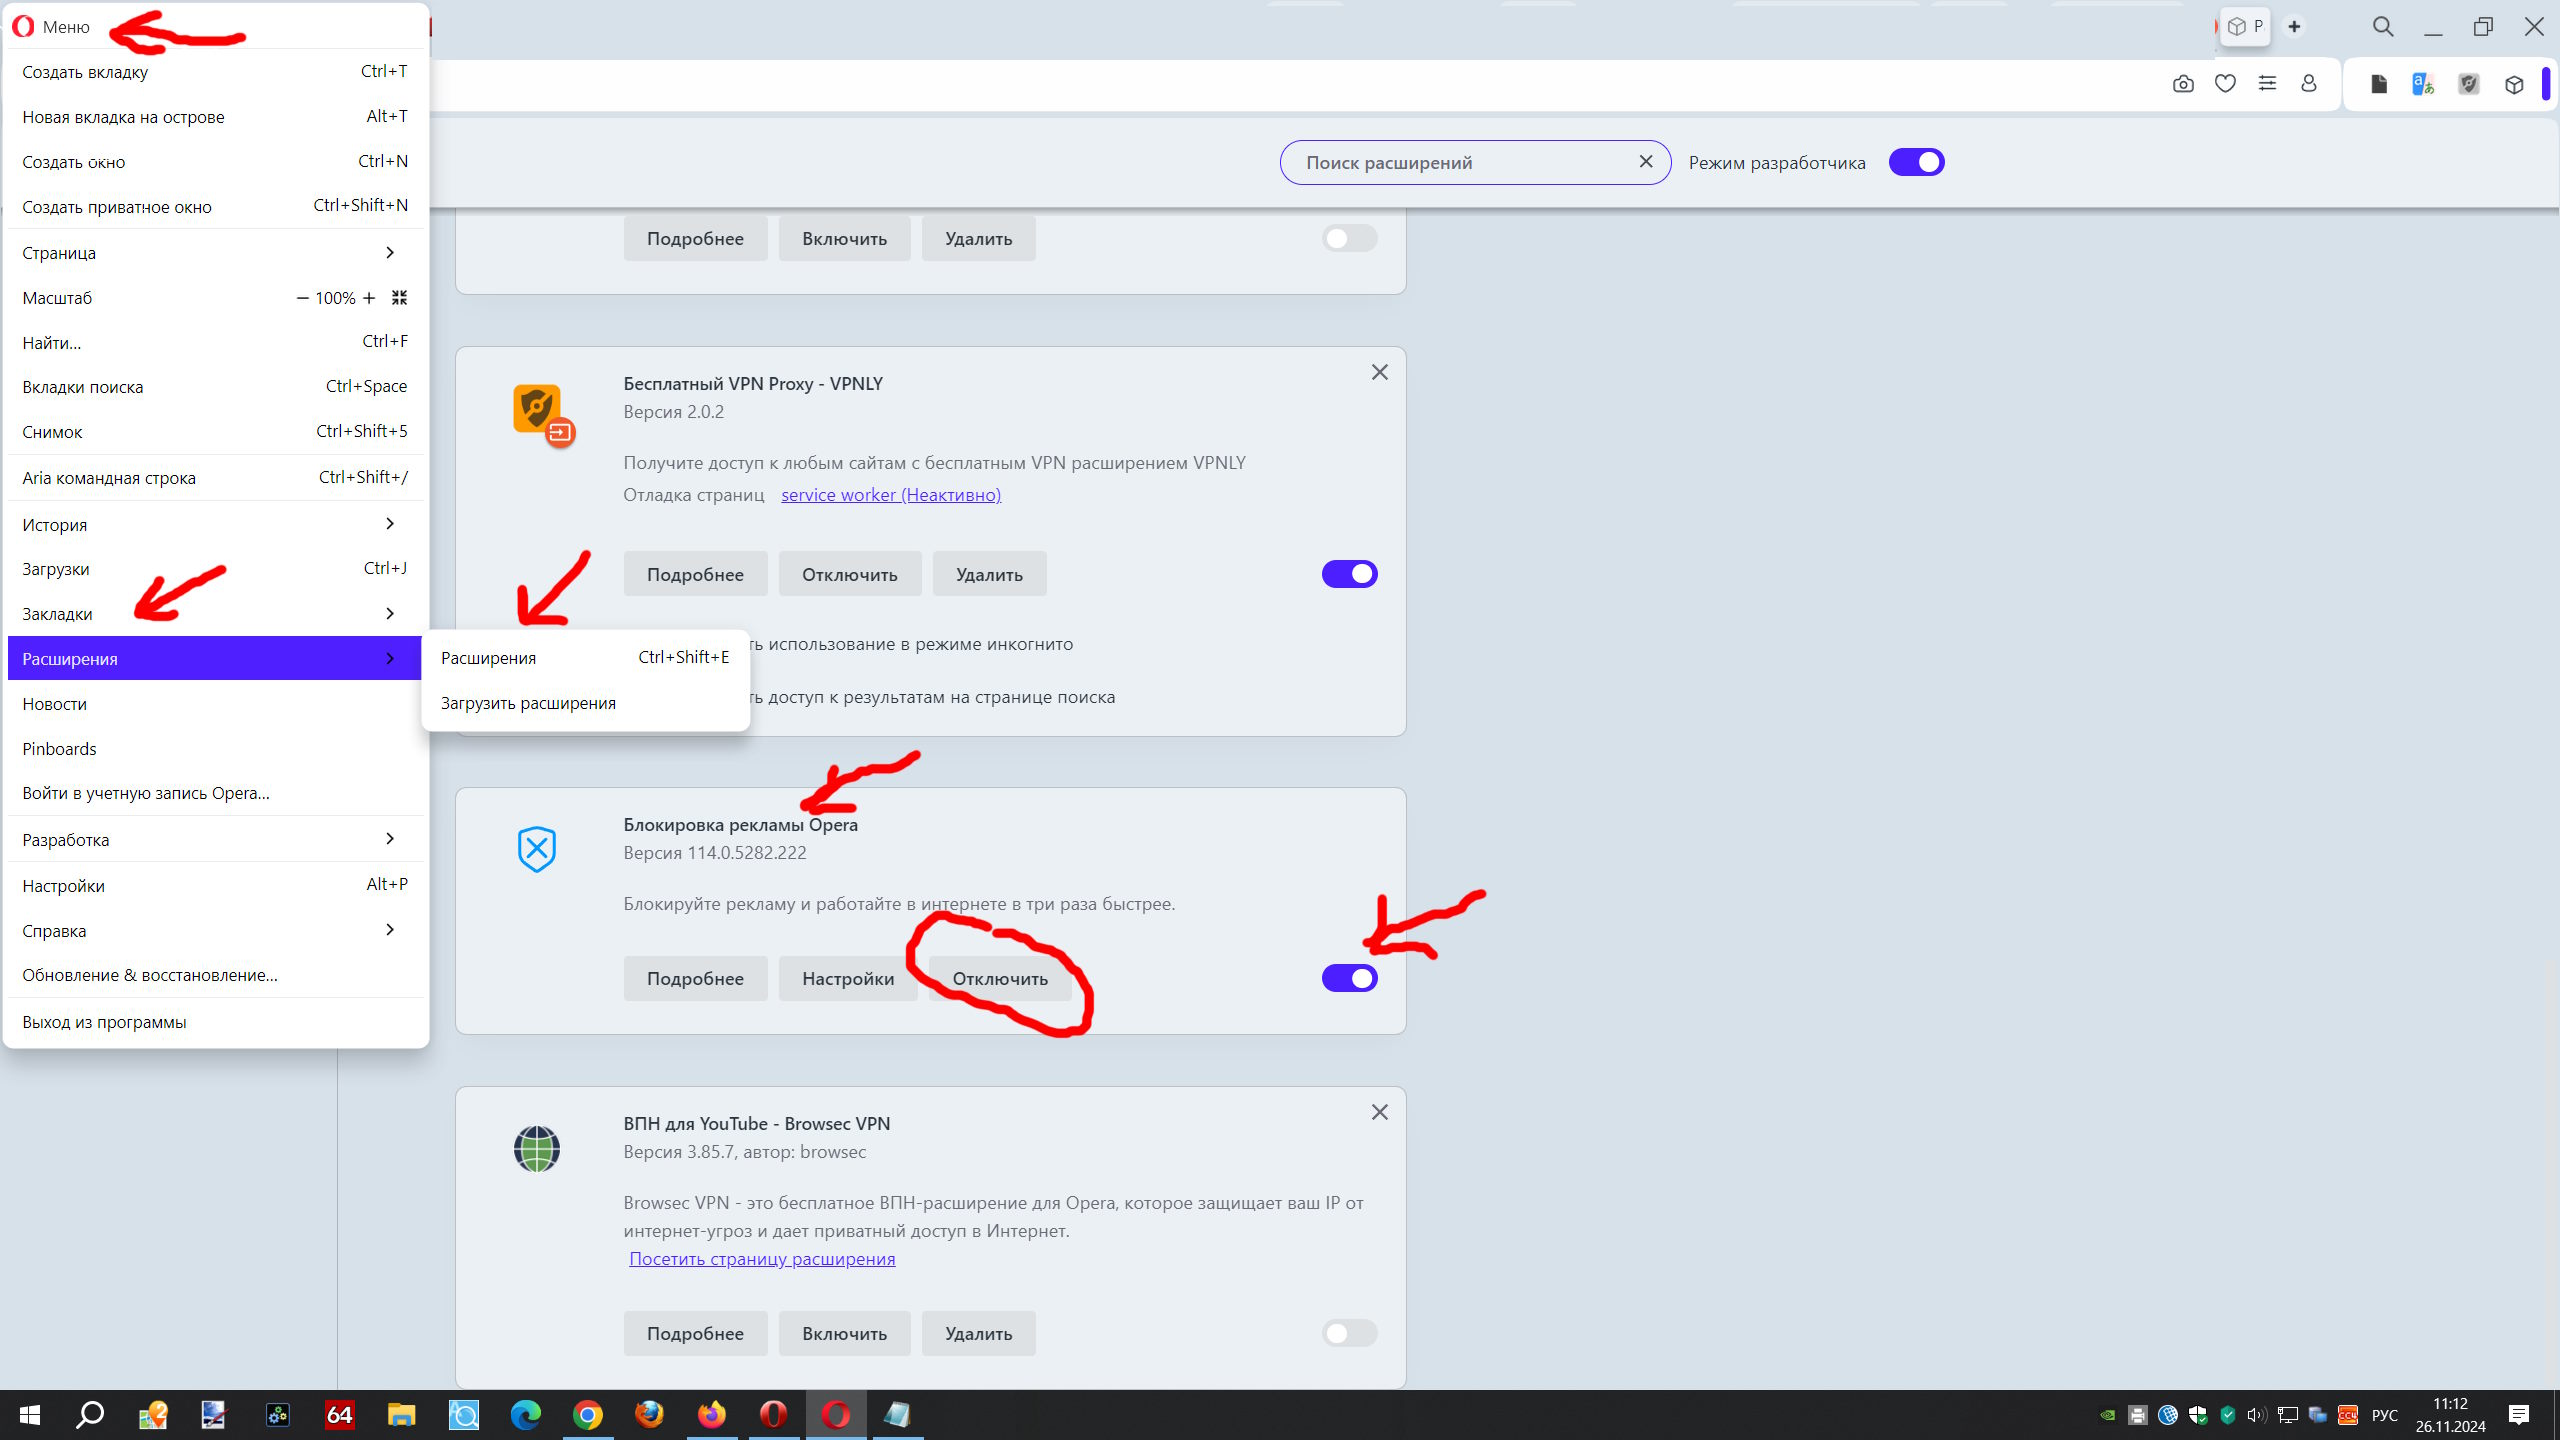The image size is (2560, 1440).
Task: Open the volume speaker icon in tray
Action: pos(2256,1415)
